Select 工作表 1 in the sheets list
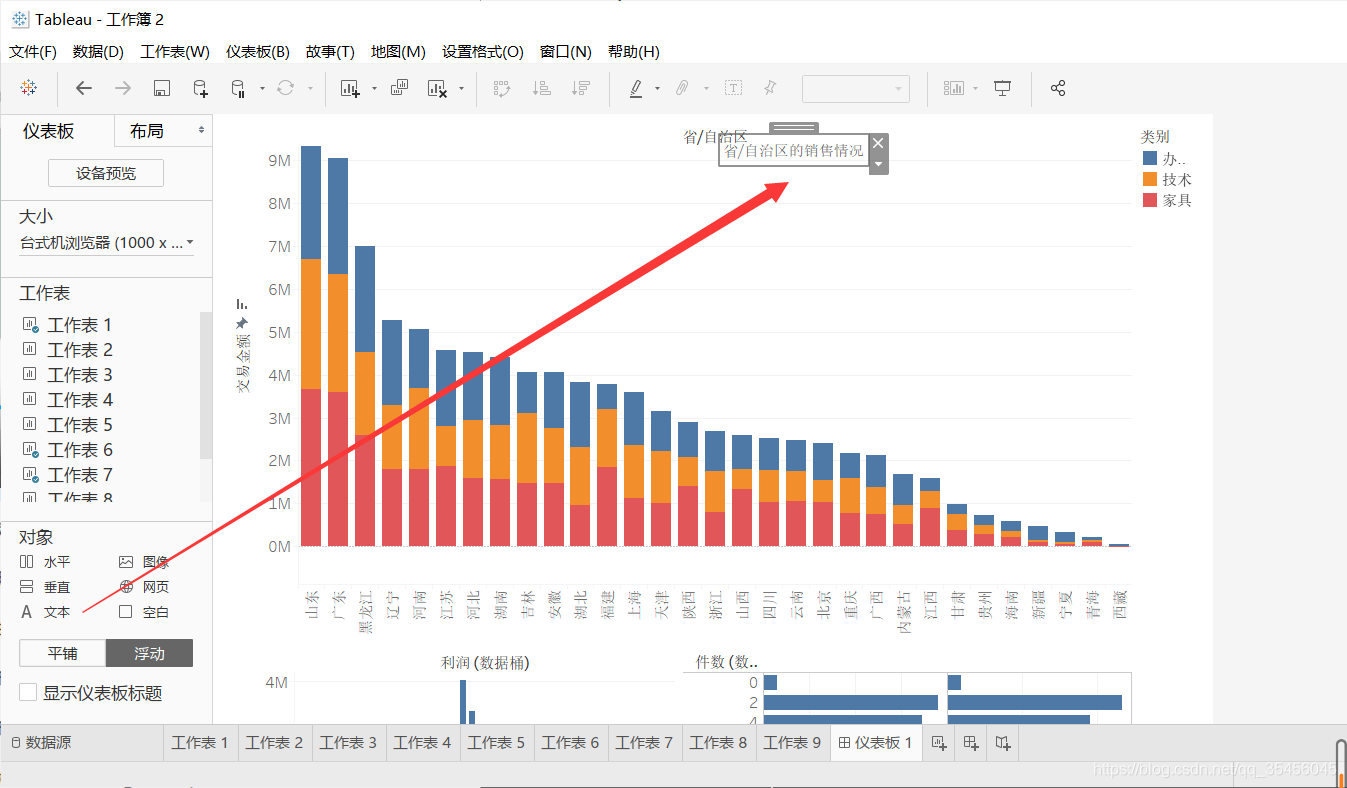1347x788 pixels. click(80, 325)
